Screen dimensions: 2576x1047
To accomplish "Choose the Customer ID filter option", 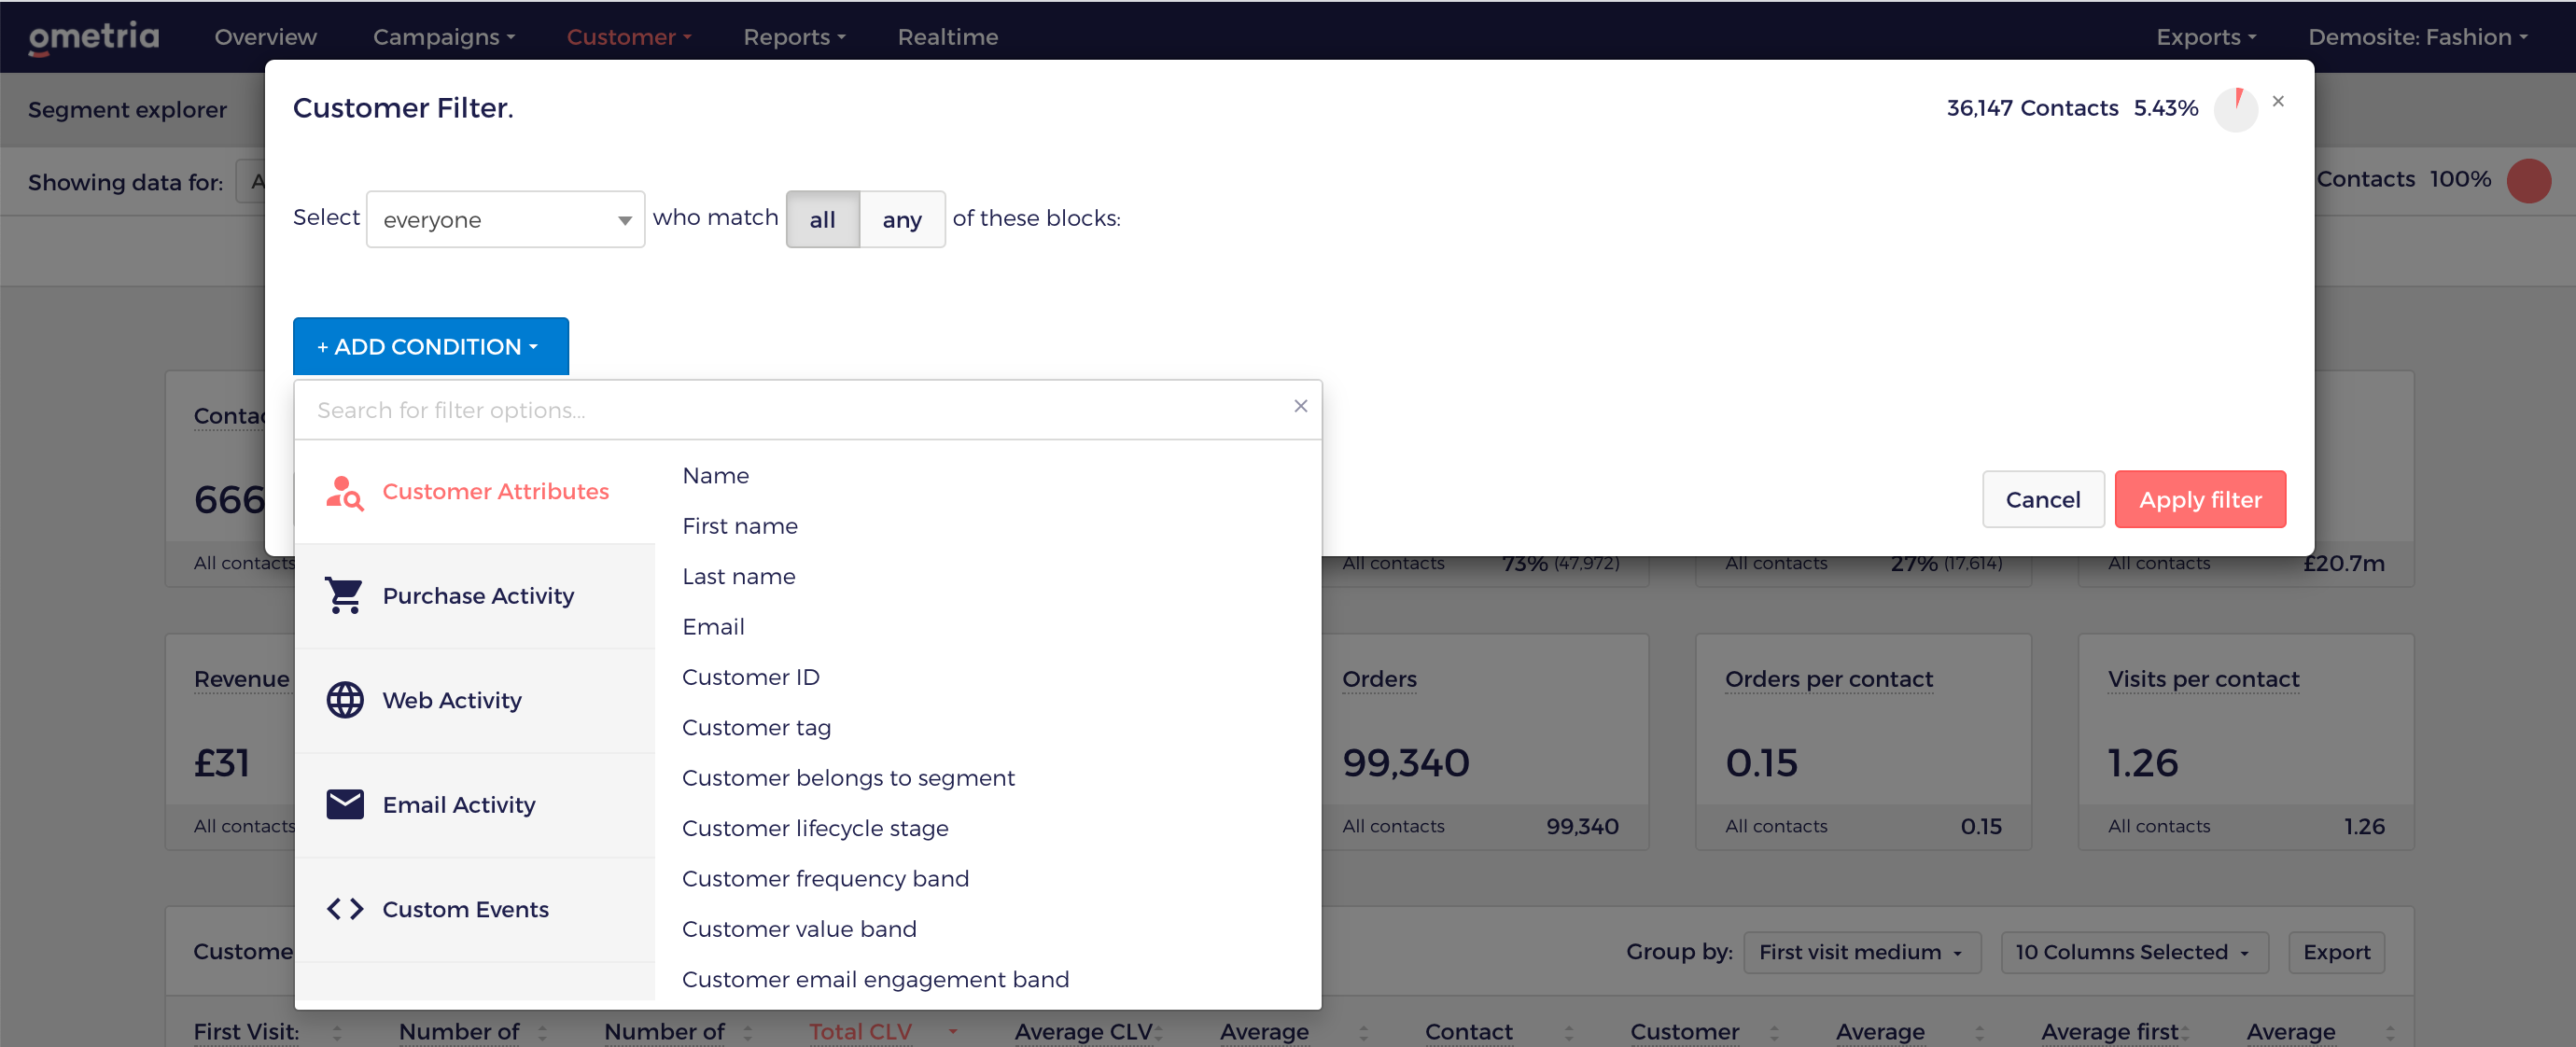I will [751, 677].
